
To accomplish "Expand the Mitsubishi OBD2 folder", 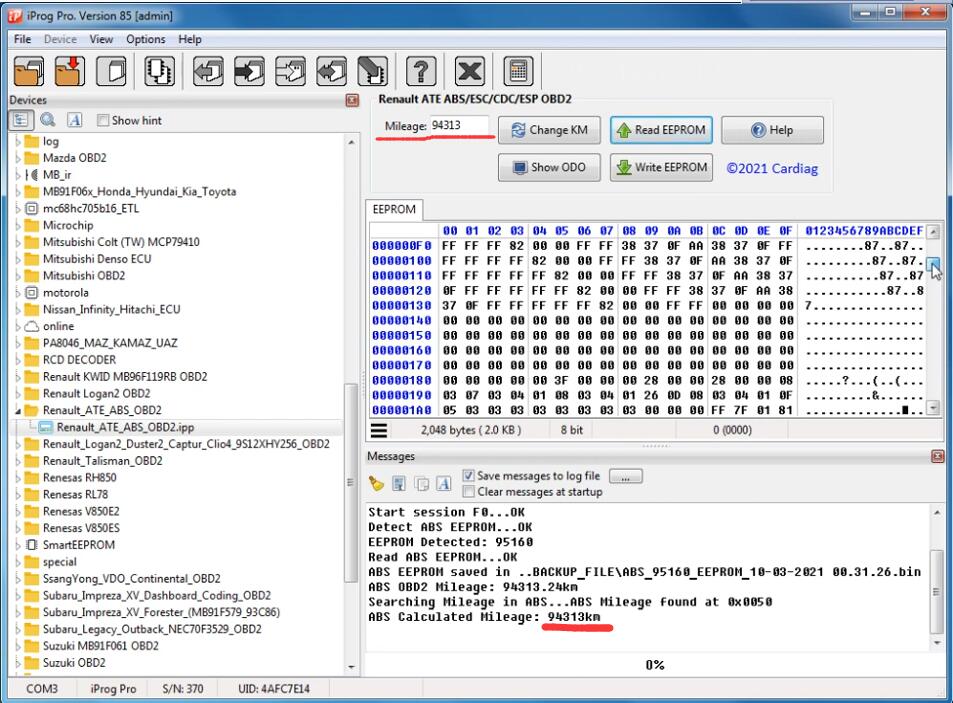I will [x=18, y=276].
